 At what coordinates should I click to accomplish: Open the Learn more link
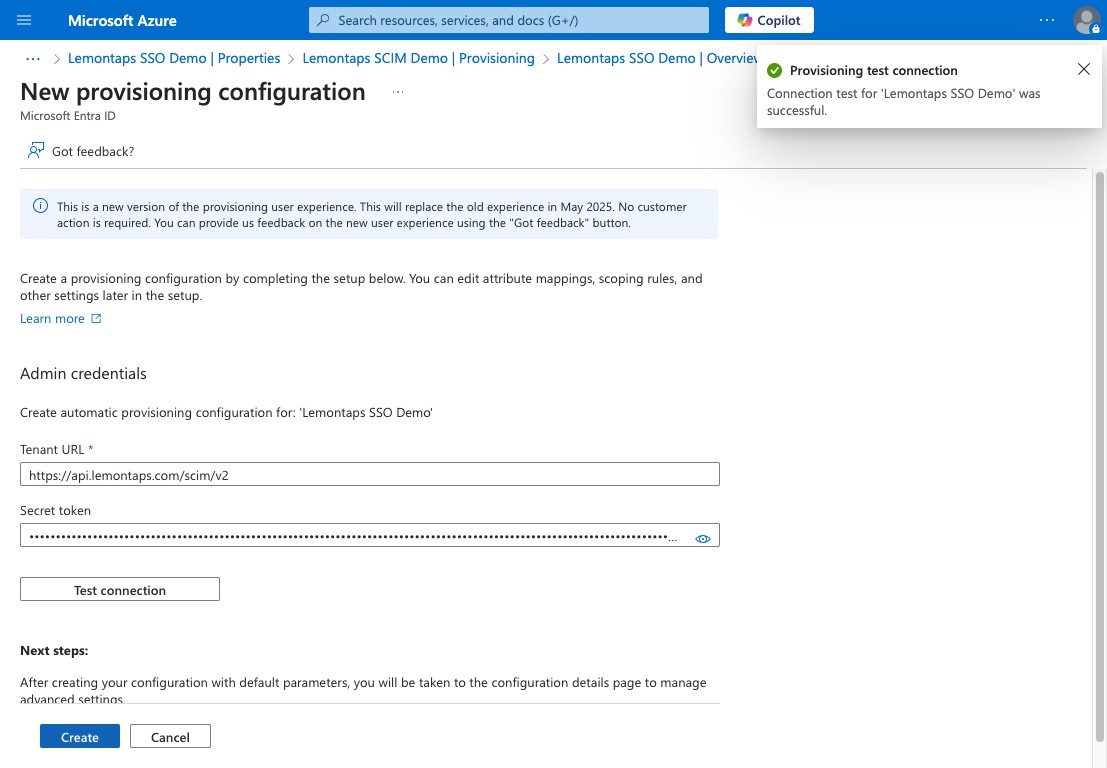tap(52, 318)
